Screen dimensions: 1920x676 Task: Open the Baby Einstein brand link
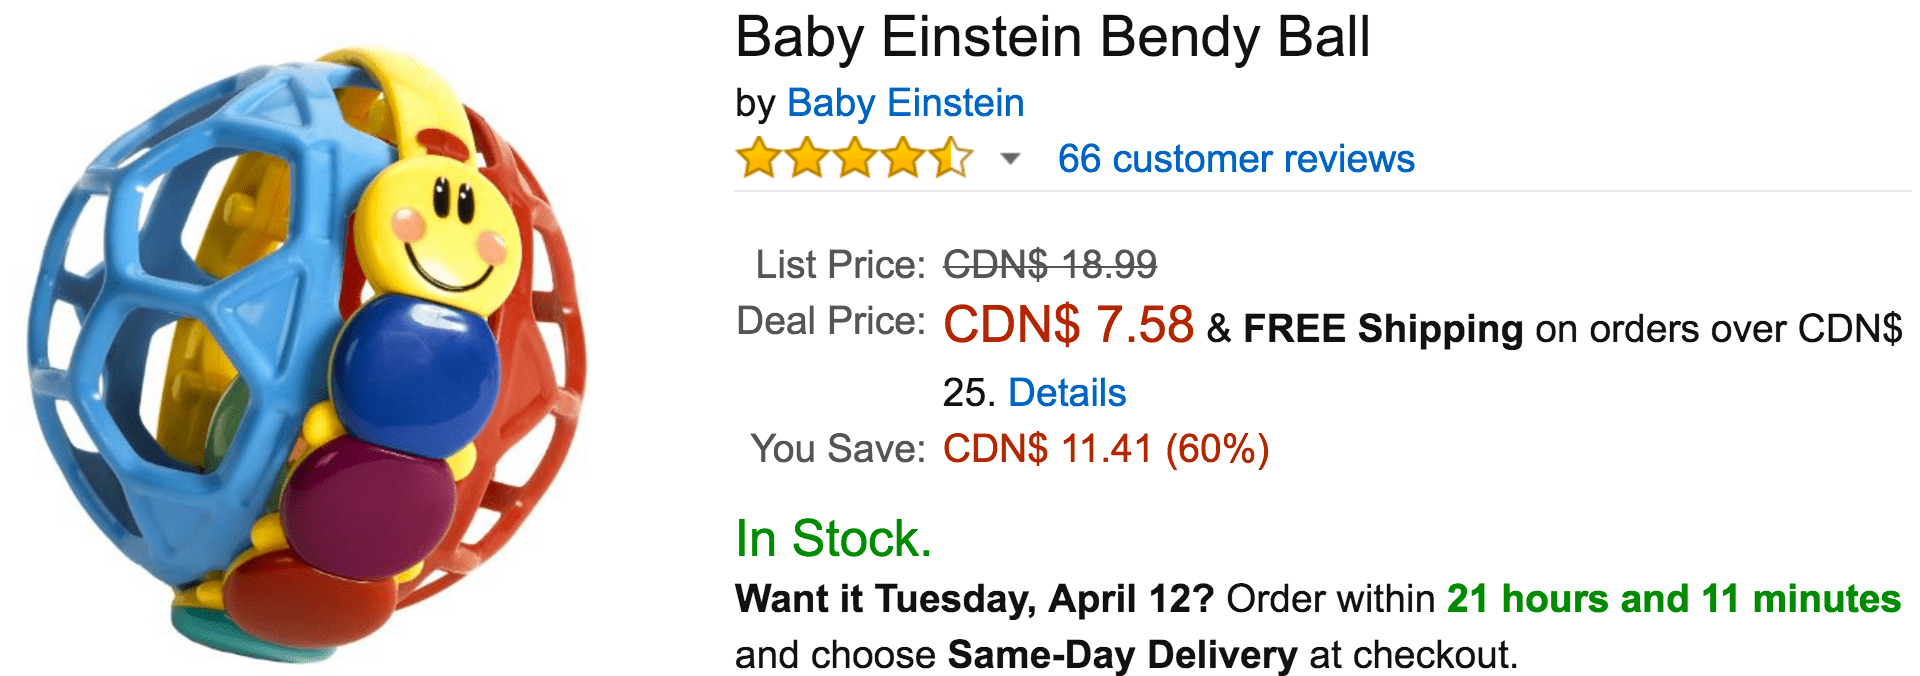coord(905,103)
